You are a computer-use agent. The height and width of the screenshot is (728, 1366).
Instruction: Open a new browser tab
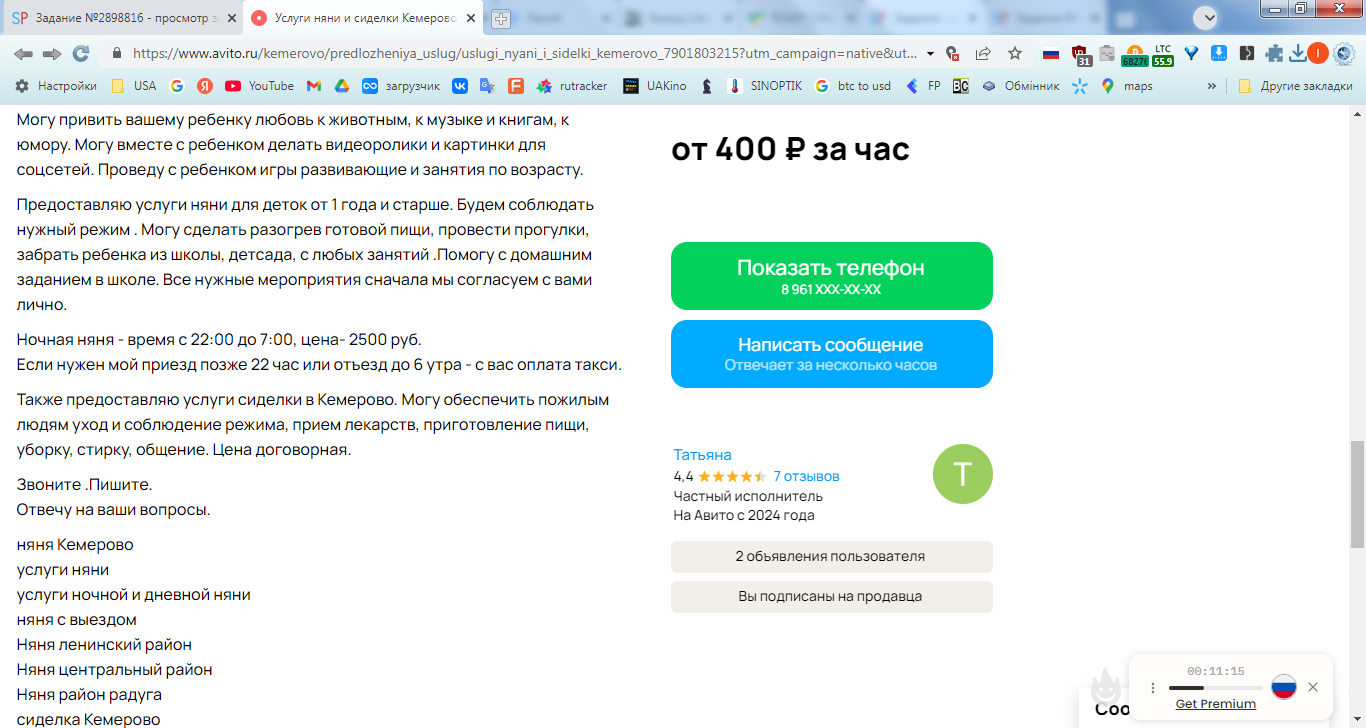click(x=501, y=18)
